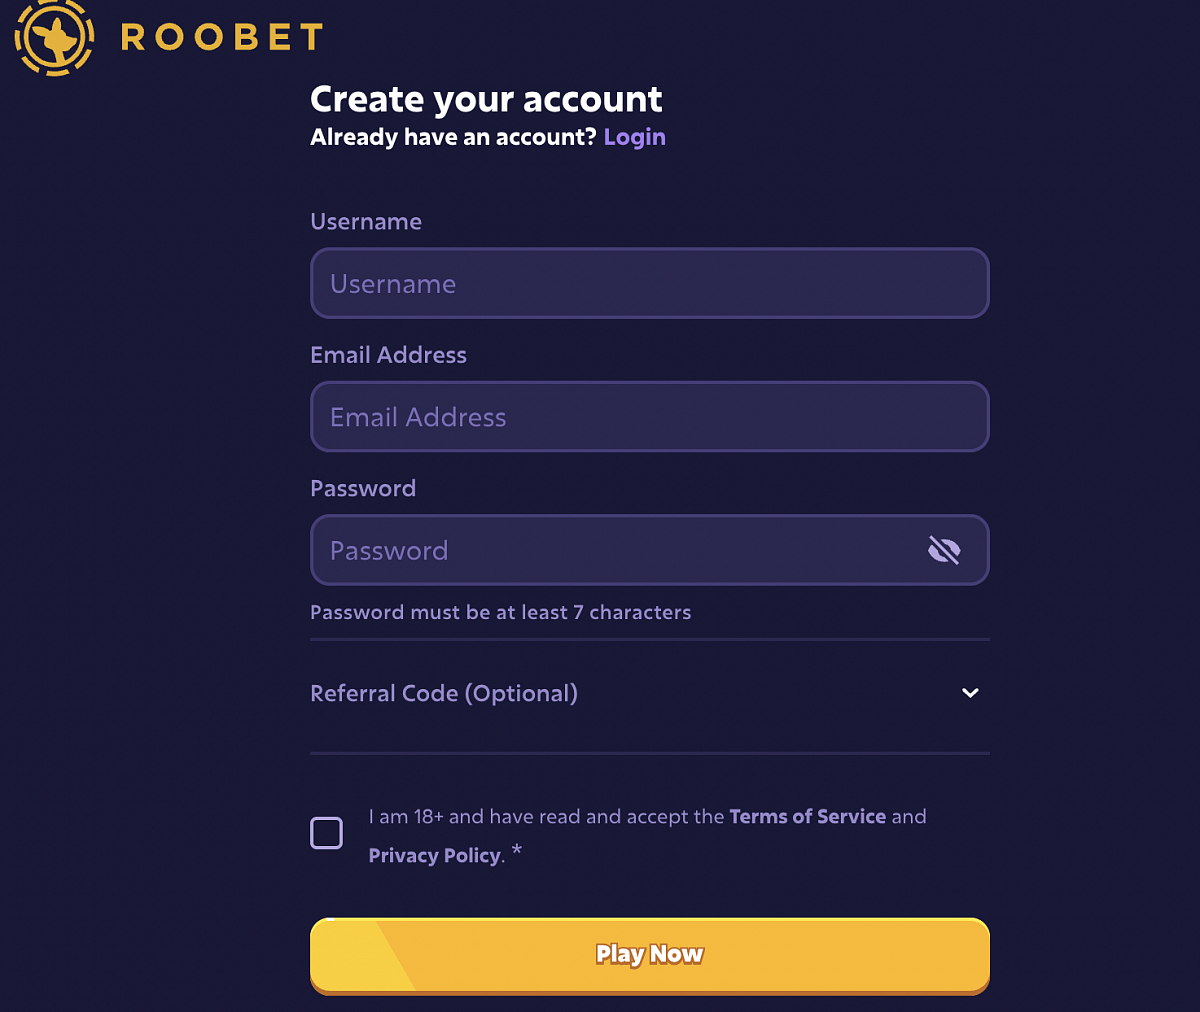The height and width of the screenshot is (1012, 1200).
Task: Open the Referral Code (Optional) section
Action: (444, 693)
